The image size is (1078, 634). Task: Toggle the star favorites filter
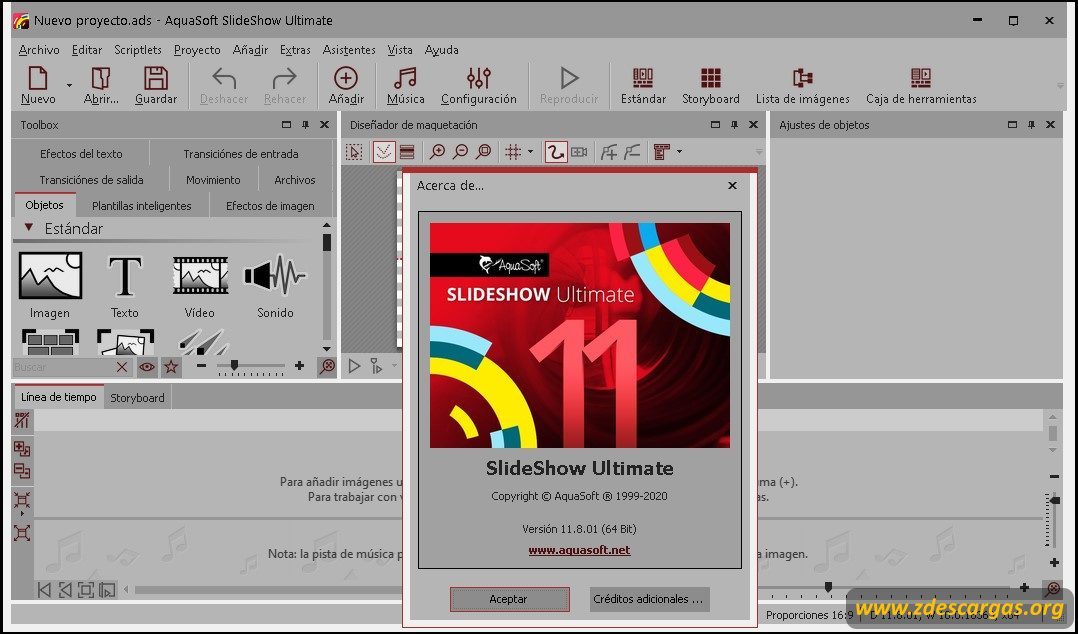click(171, 367)
